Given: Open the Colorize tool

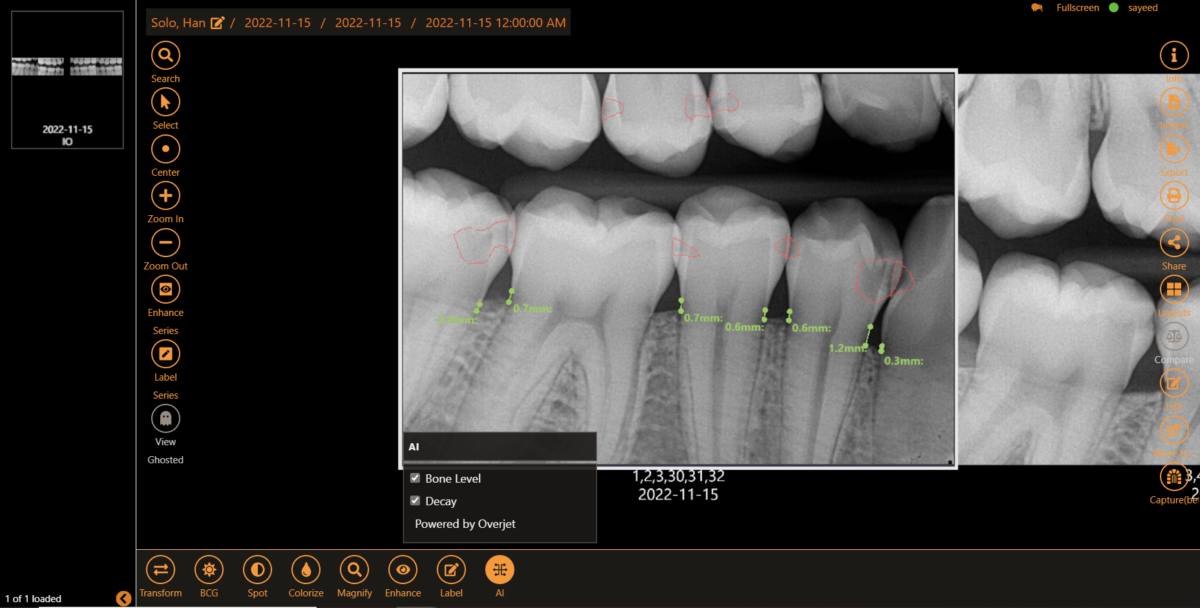Looking at the screenshot, I should (x=305, y=570).
